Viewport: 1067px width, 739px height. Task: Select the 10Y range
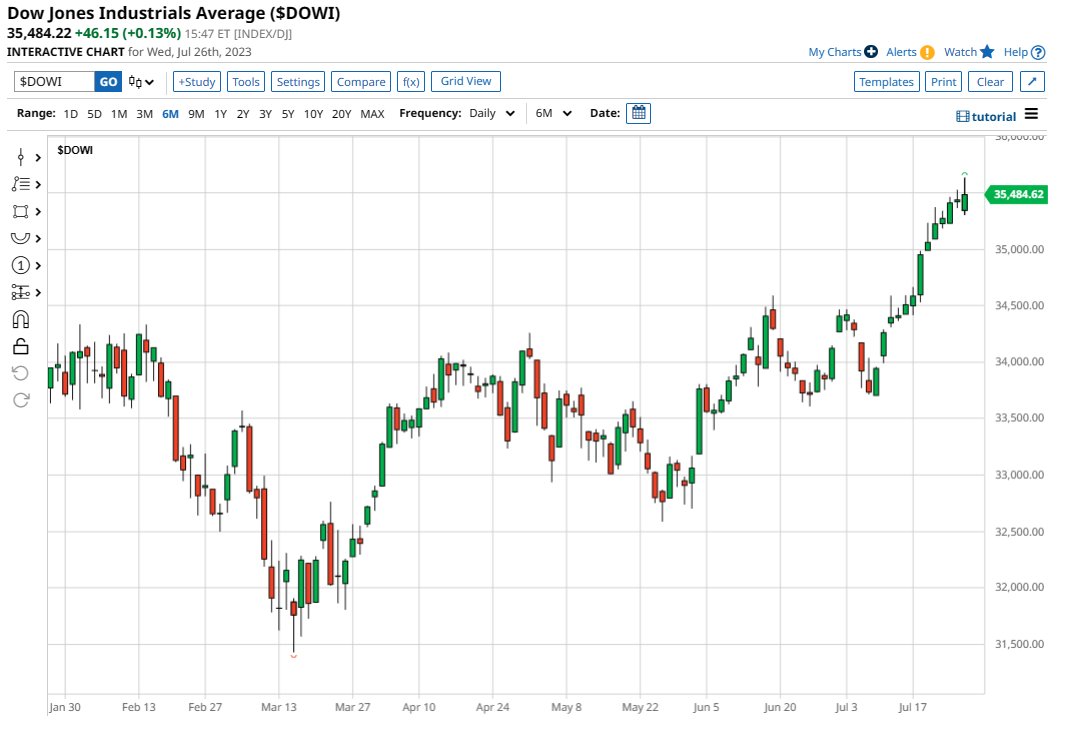[x=313, y=114]
